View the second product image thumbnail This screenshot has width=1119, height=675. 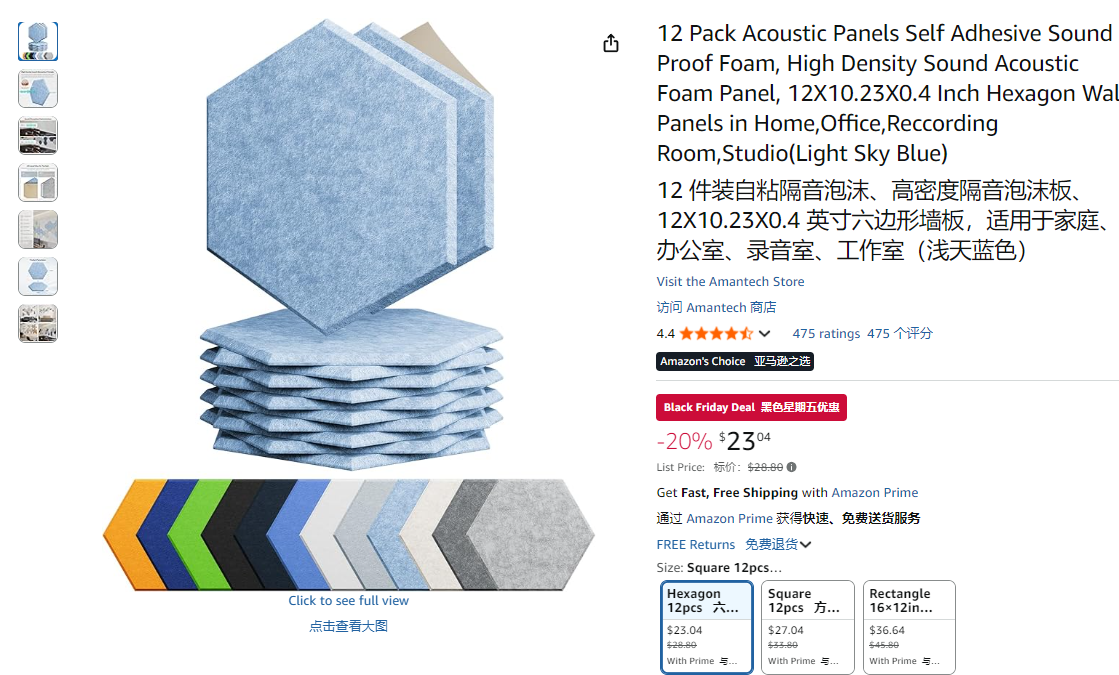coord(38,88)
